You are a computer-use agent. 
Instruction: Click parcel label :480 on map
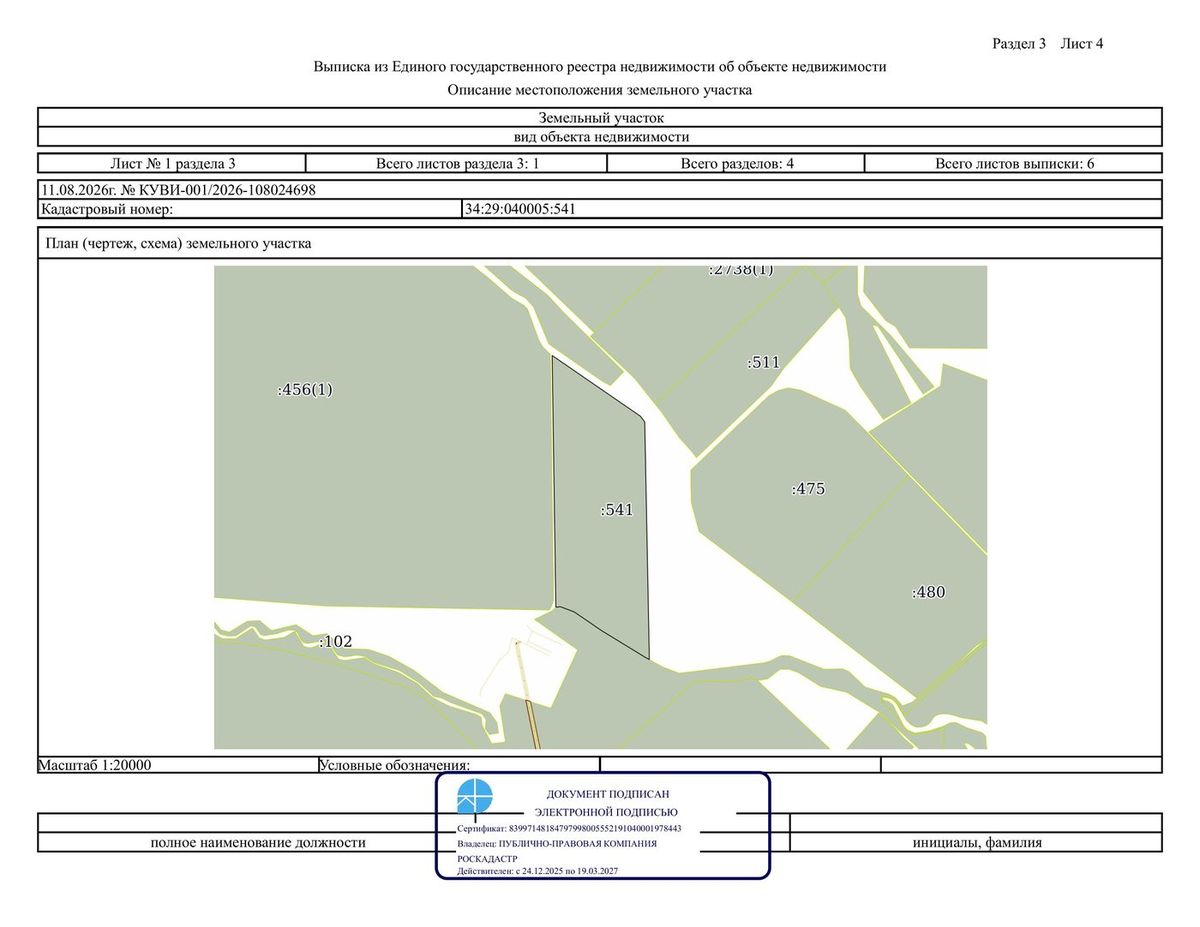928,592
